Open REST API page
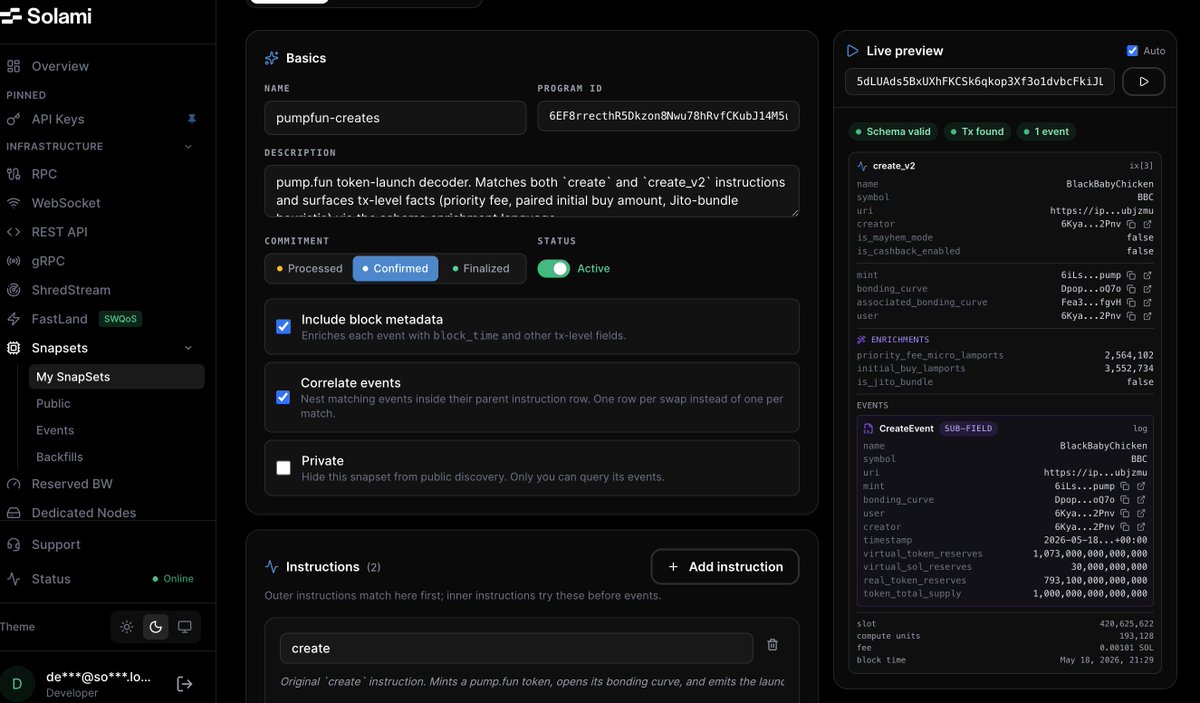This screenshot has height=703, width=1200. [x=60, y=232]
